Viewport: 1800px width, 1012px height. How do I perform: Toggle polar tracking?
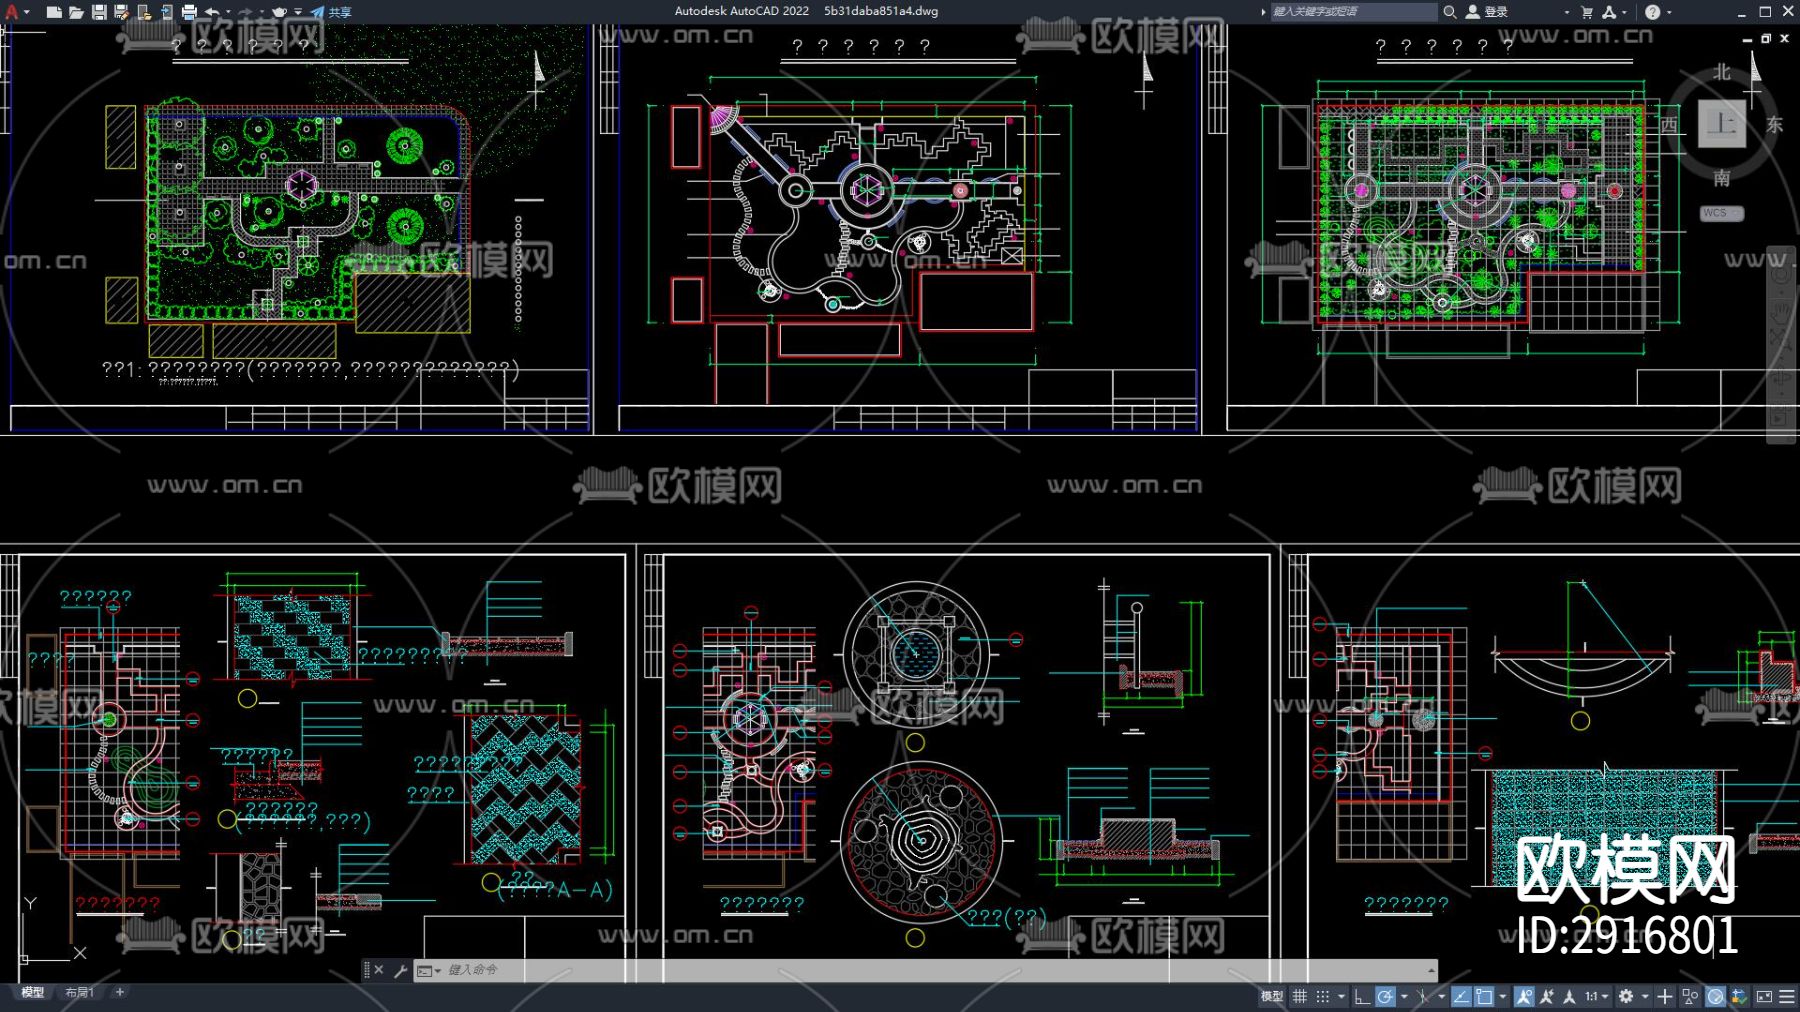click(1385, 996)
